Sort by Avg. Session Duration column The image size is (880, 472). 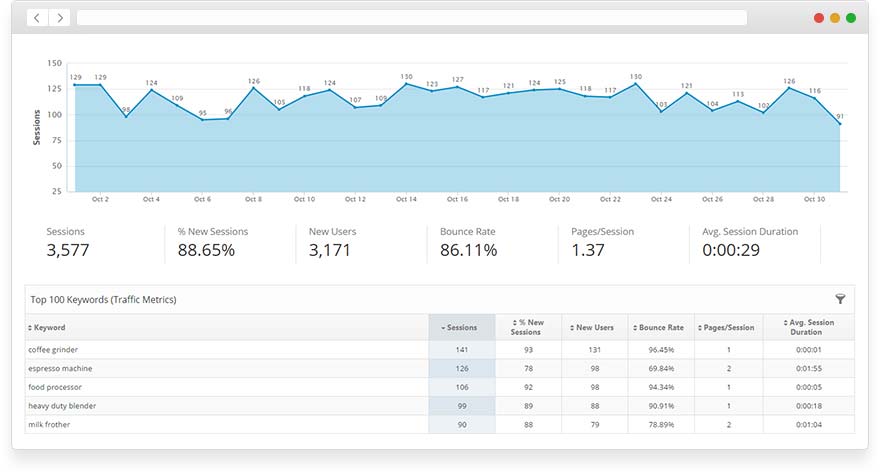click(x=808, y=327)
